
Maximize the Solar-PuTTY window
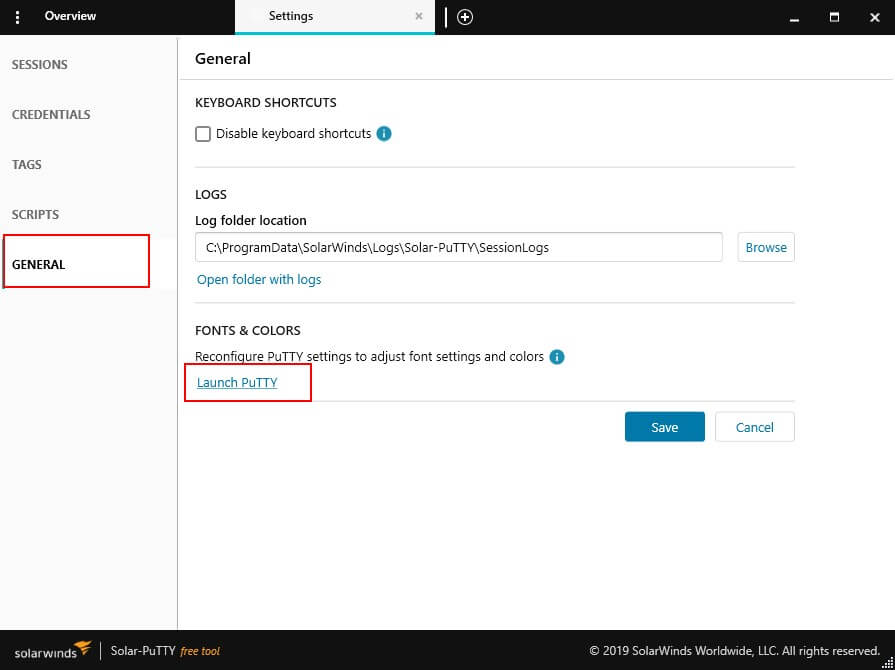[834, 17]
